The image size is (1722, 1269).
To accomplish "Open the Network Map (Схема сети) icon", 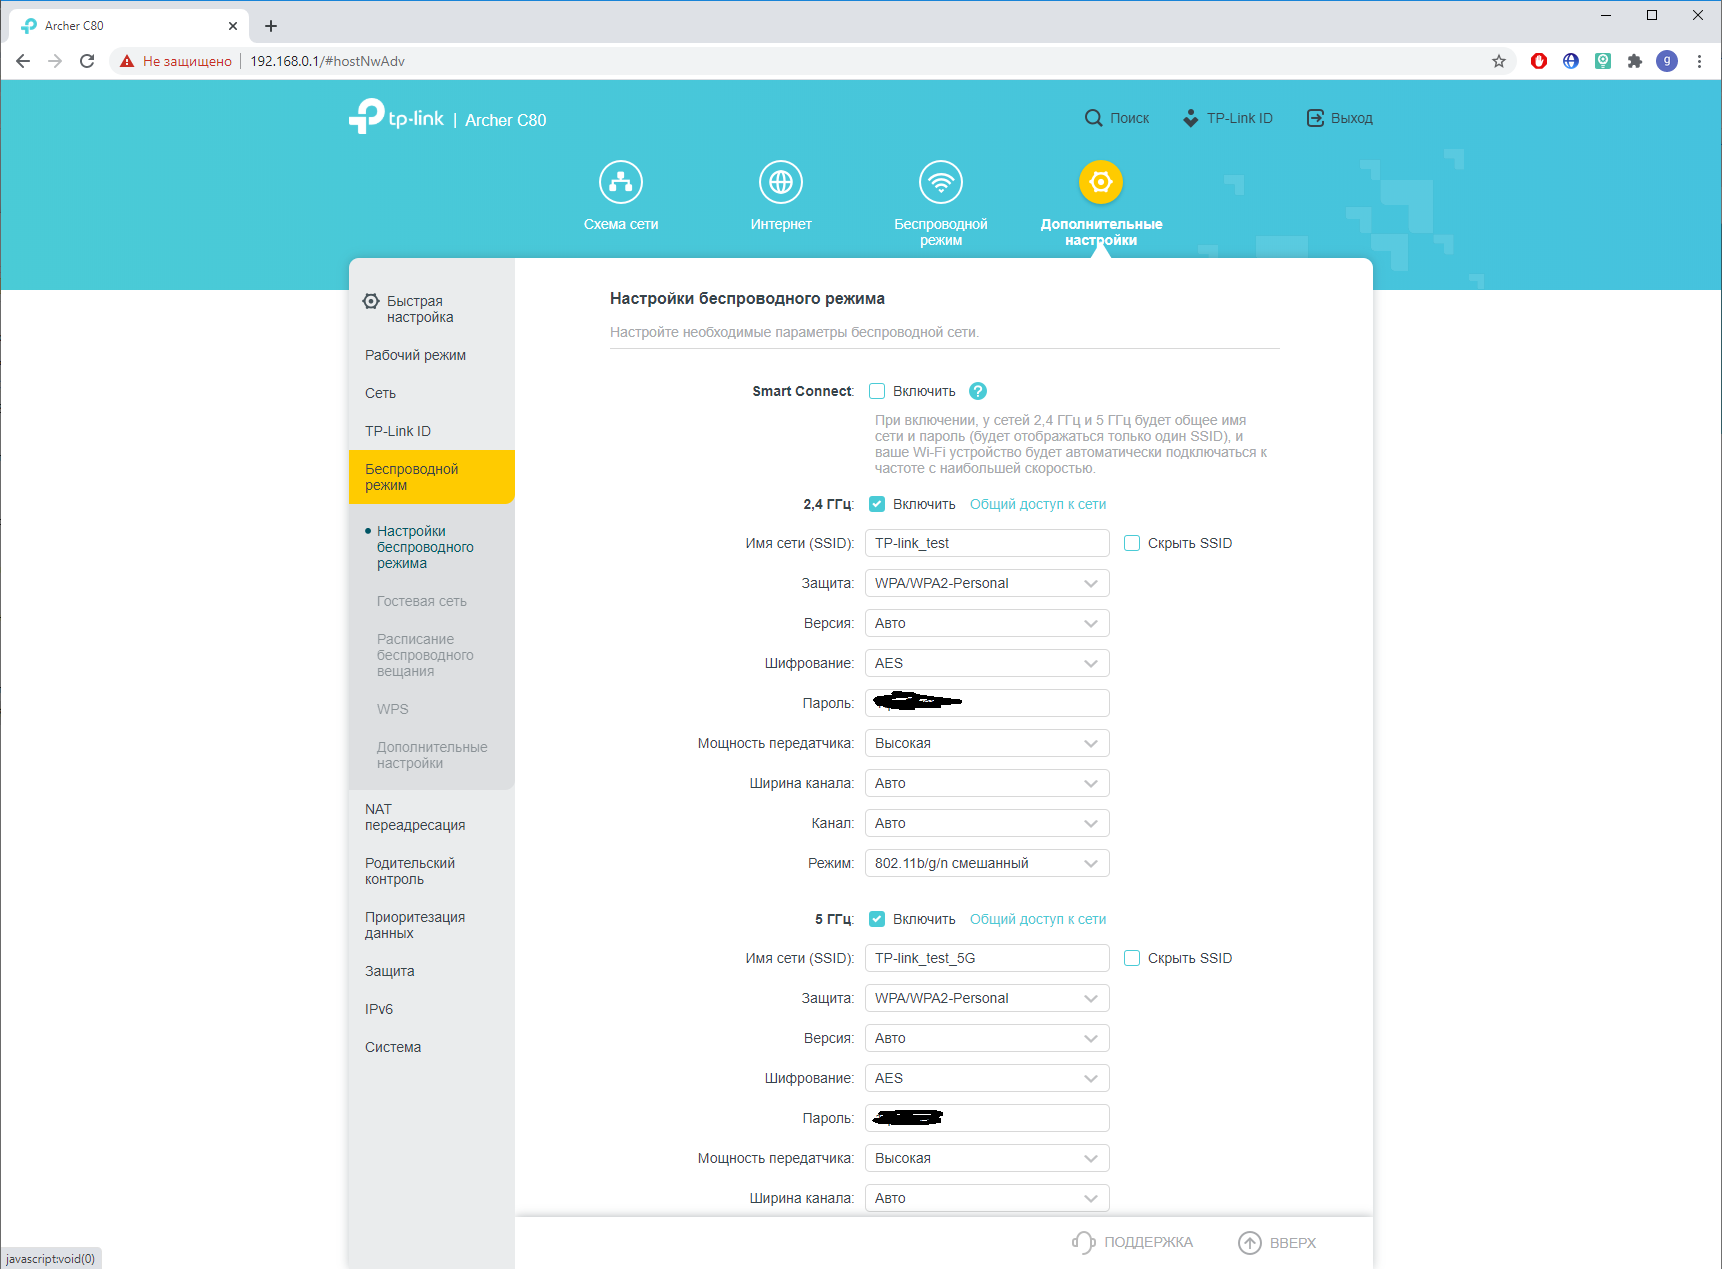I will pyautogui.click(x=621, y=182).
